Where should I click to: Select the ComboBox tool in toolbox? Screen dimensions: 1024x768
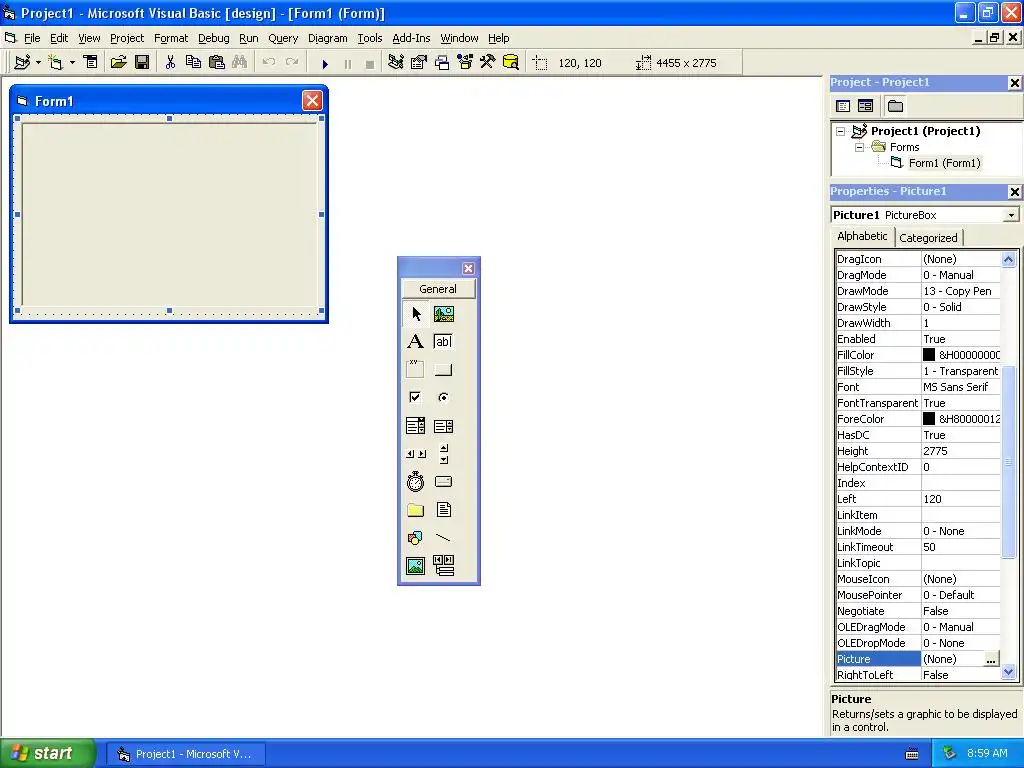pos(415,426)
